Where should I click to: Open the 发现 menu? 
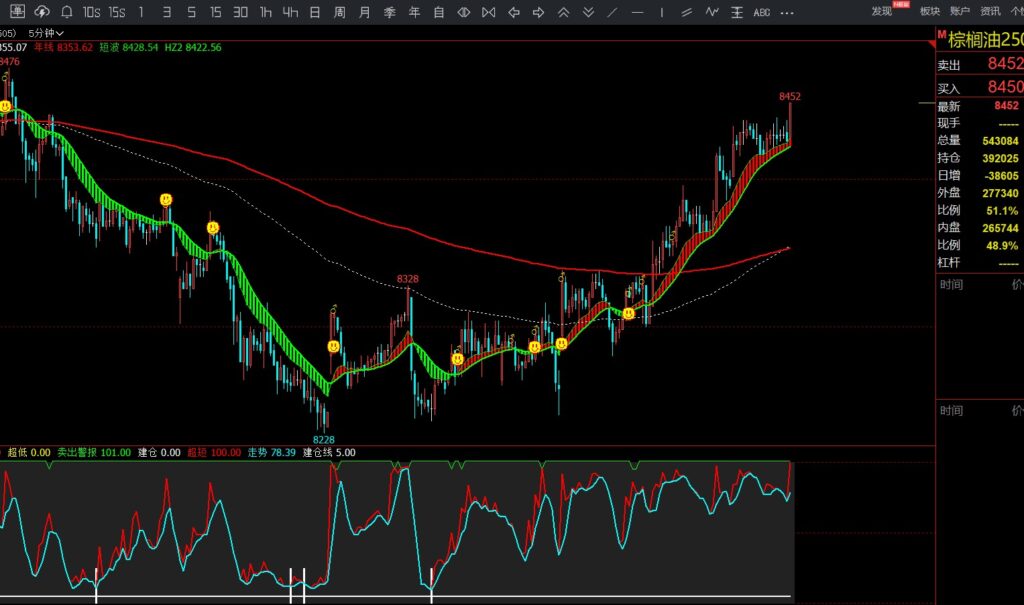[x=882, y=11]
